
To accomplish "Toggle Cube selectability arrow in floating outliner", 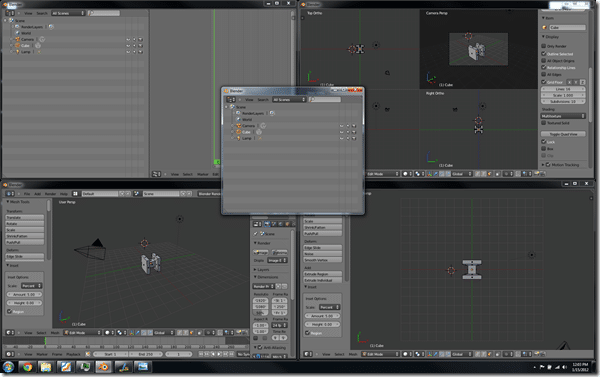I will [348, 132].
